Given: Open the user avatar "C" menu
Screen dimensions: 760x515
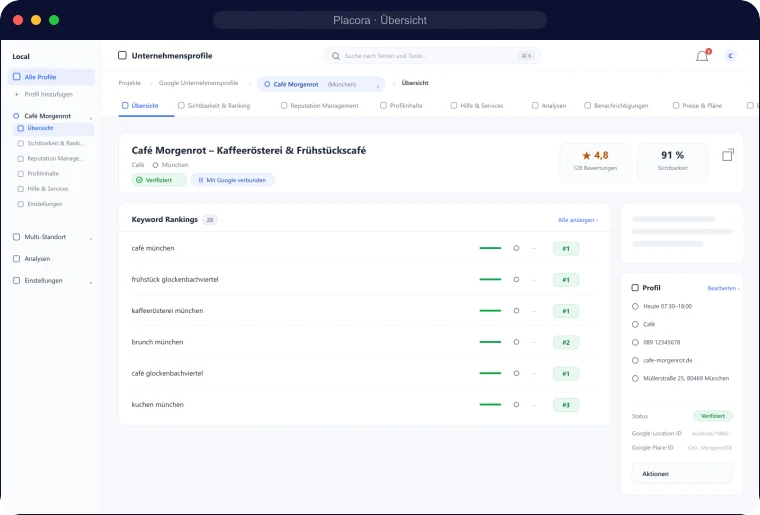Looking at the screenshot, I should pyautogui.click(x=730, y=56).
